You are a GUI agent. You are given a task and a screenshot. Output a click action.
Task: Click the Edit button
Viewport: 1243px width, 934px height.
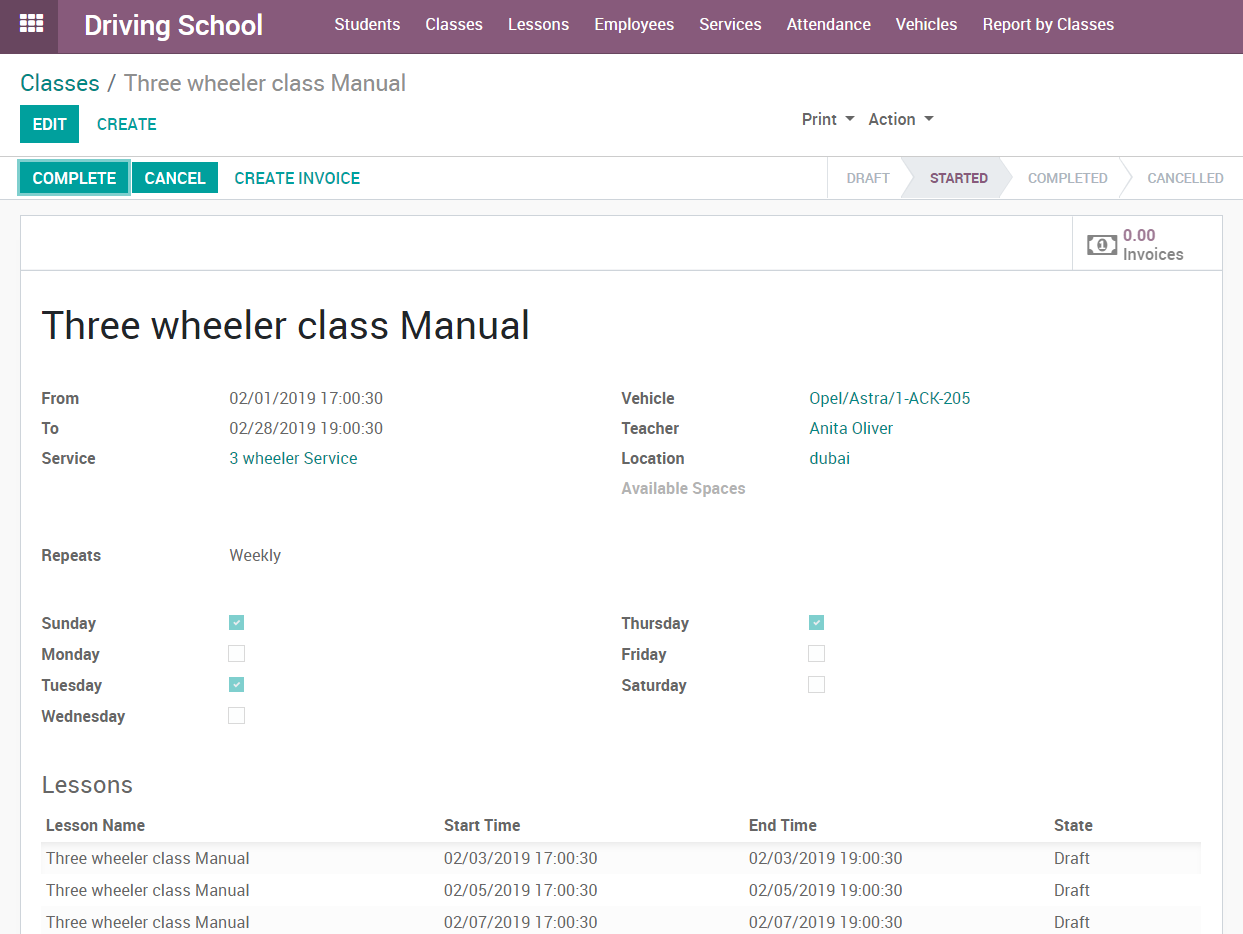(49, 124)
